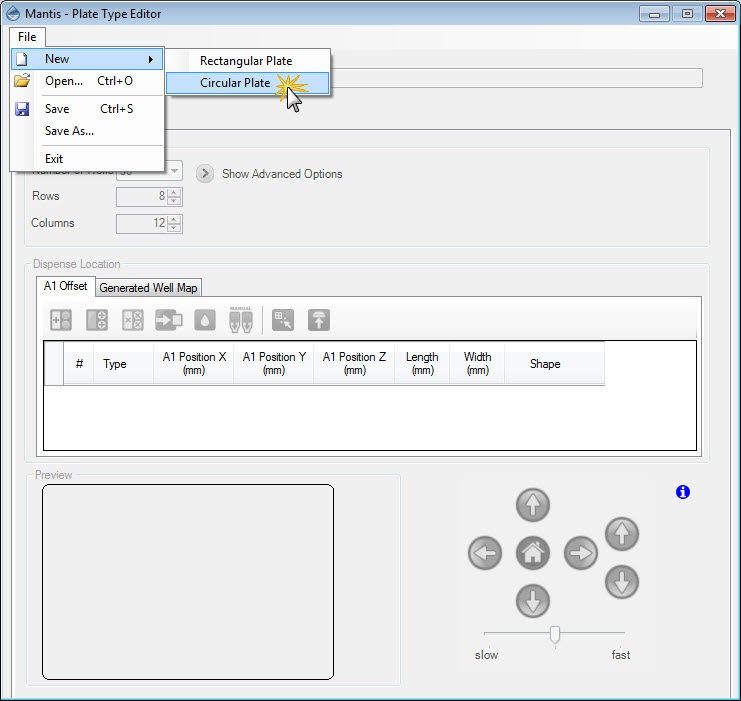
Task: Click the floppy disk save icon
Action: click(x=22, y=109)
